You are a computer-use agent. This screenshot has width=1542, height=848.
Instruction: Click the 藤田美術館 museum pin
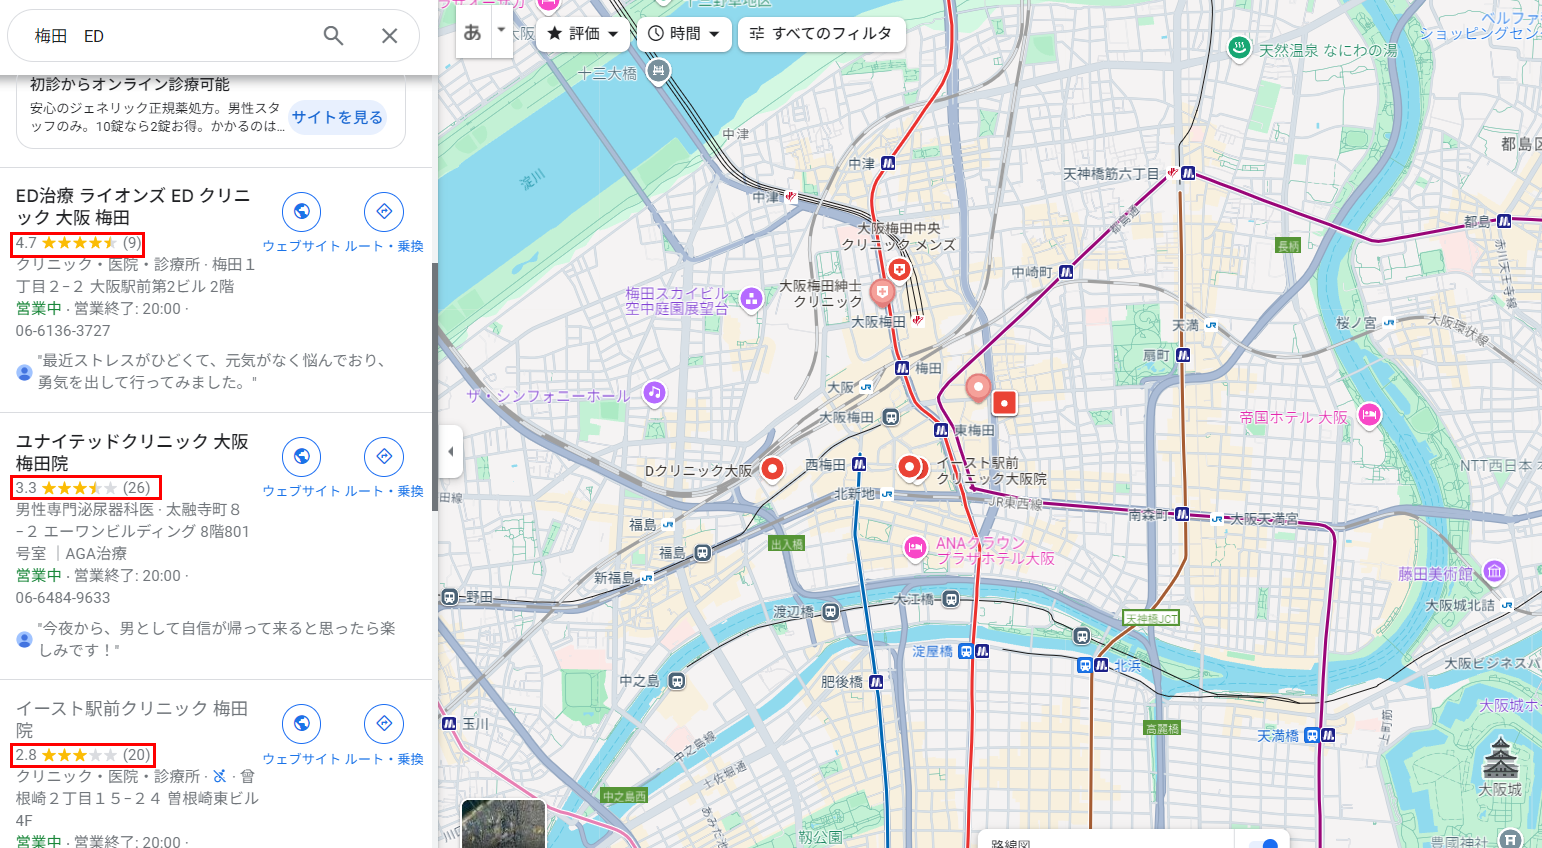click(1494, 571)
